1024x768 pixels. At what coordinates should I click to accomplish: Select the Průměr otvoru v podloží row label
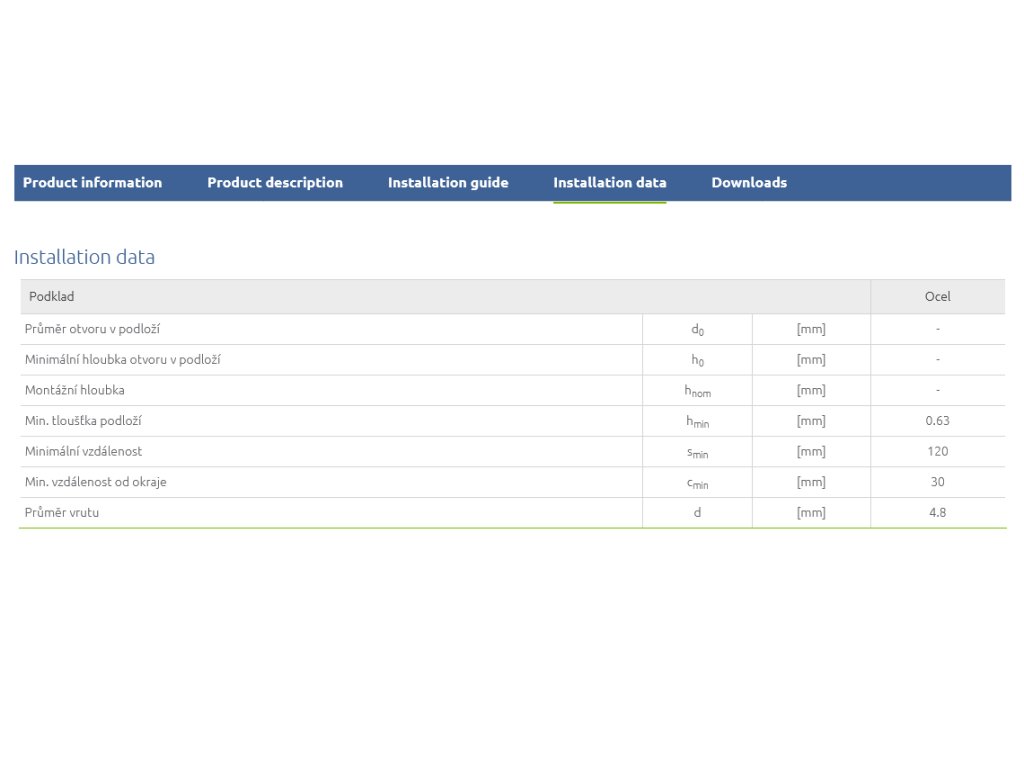(92, 329)
